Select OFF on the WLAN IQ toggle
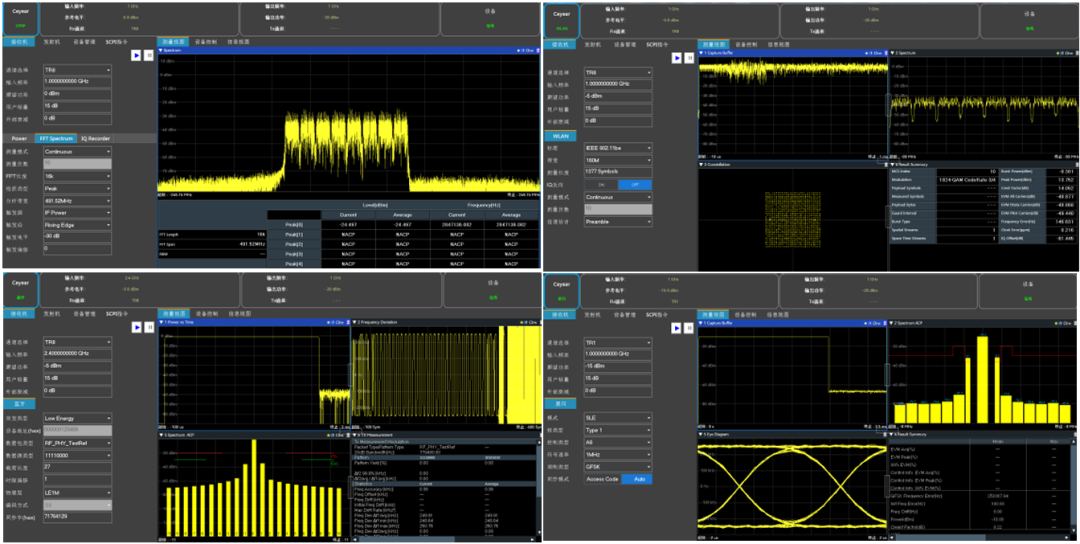1080x544 pixels. click(633, 184)
